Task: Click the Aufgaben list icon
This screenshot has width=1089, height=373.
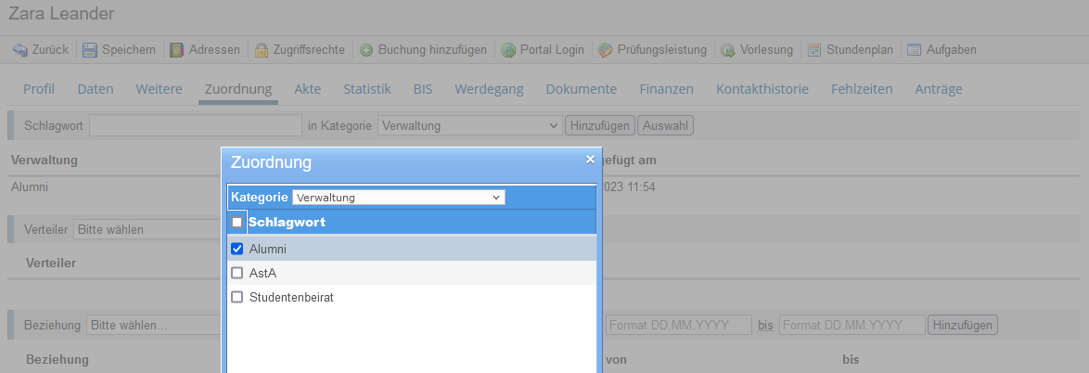Action: [914, 50]
